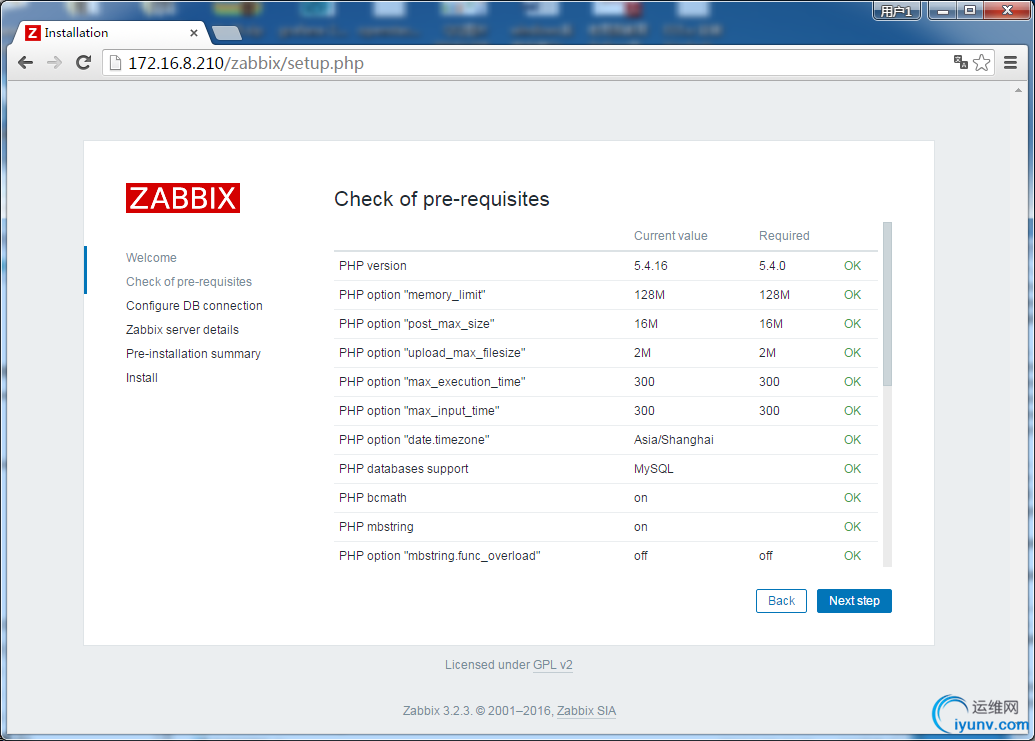This screenshot has height=741, width=1035.
Task: Click the "Required" column header
Action: [784, 236]
